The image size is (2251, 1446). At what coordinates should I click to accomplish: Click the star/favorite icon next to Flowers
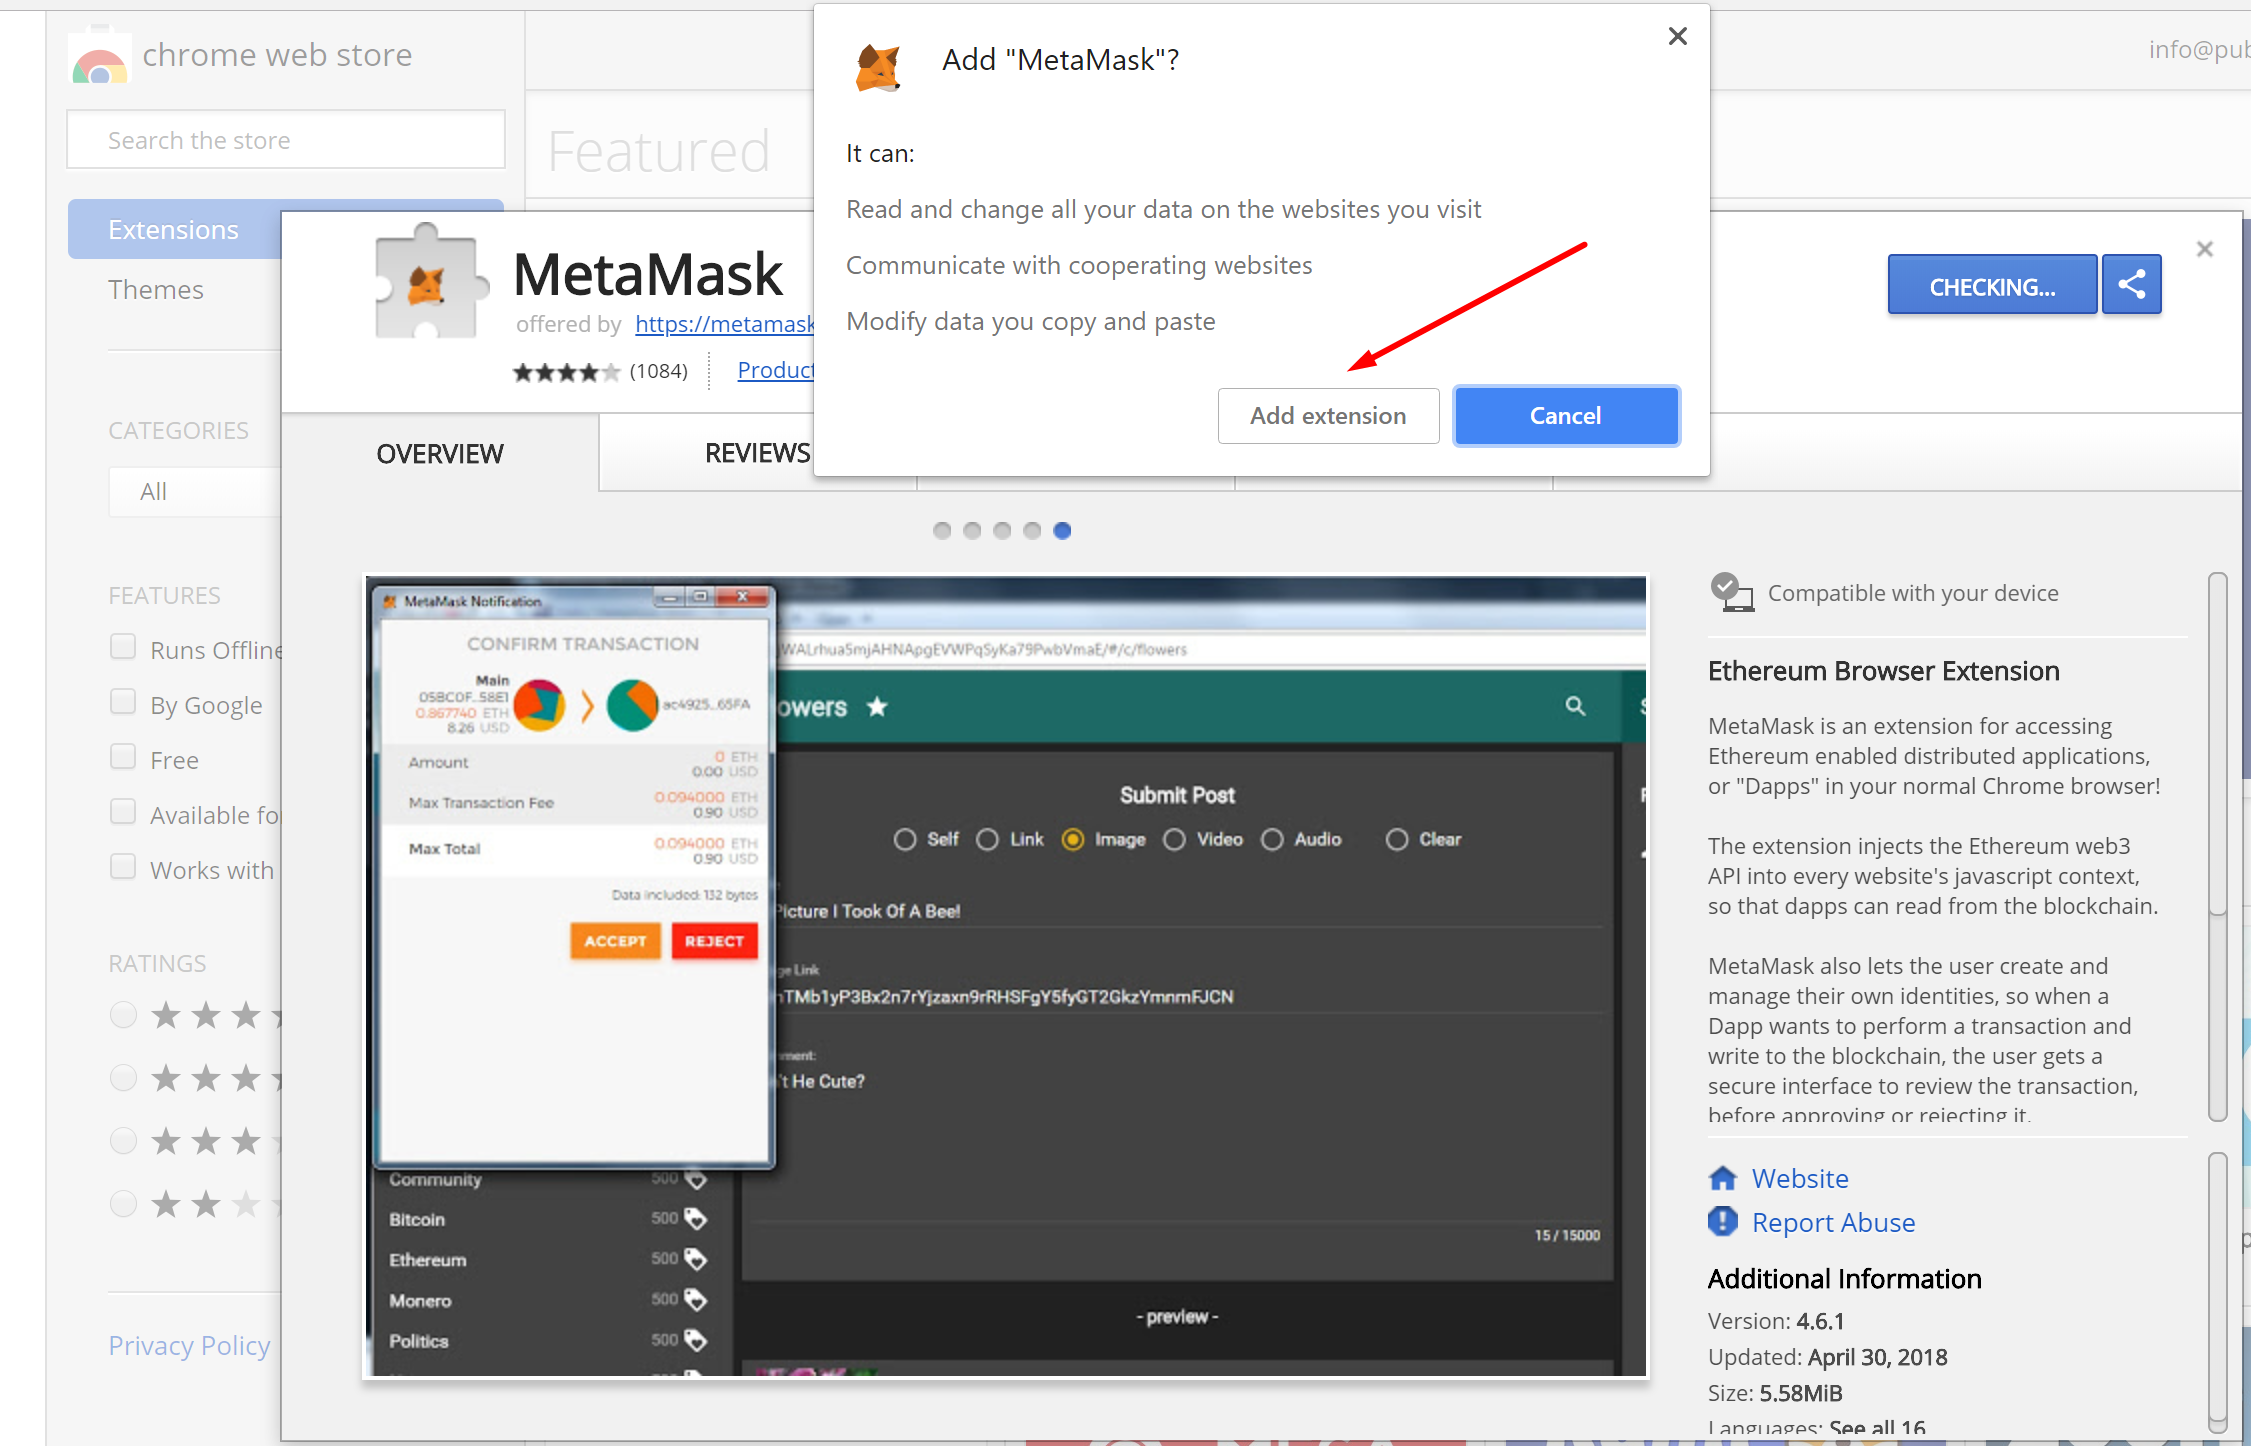click(899, 704)
